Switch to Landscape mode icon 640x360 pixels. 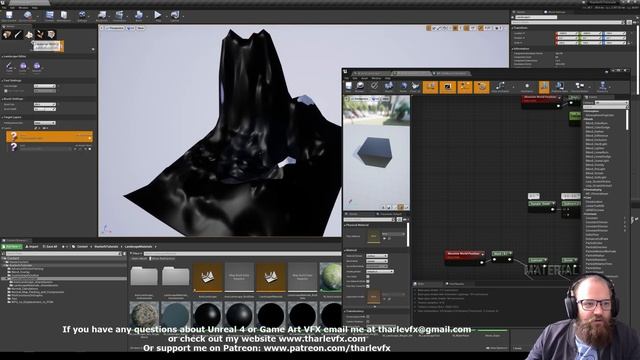(x=29, y=34)
